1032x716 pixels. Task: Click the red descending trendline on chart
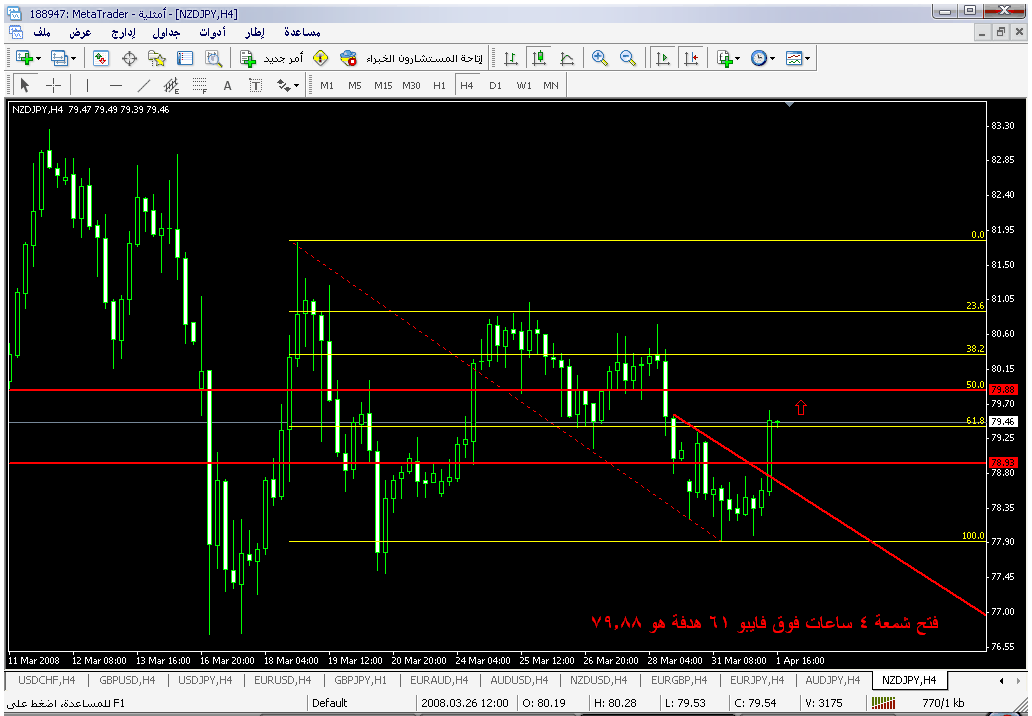click(900, 560)
